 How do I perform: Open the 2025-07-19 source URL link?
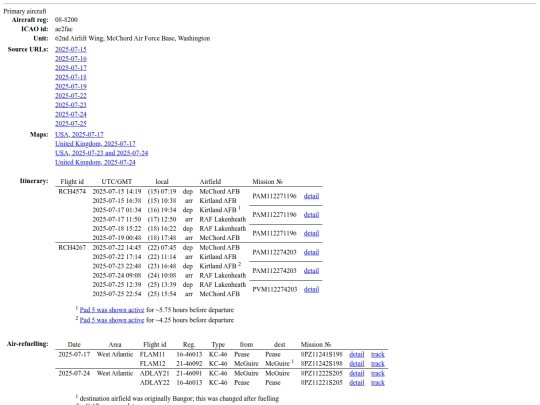point(71,86)
